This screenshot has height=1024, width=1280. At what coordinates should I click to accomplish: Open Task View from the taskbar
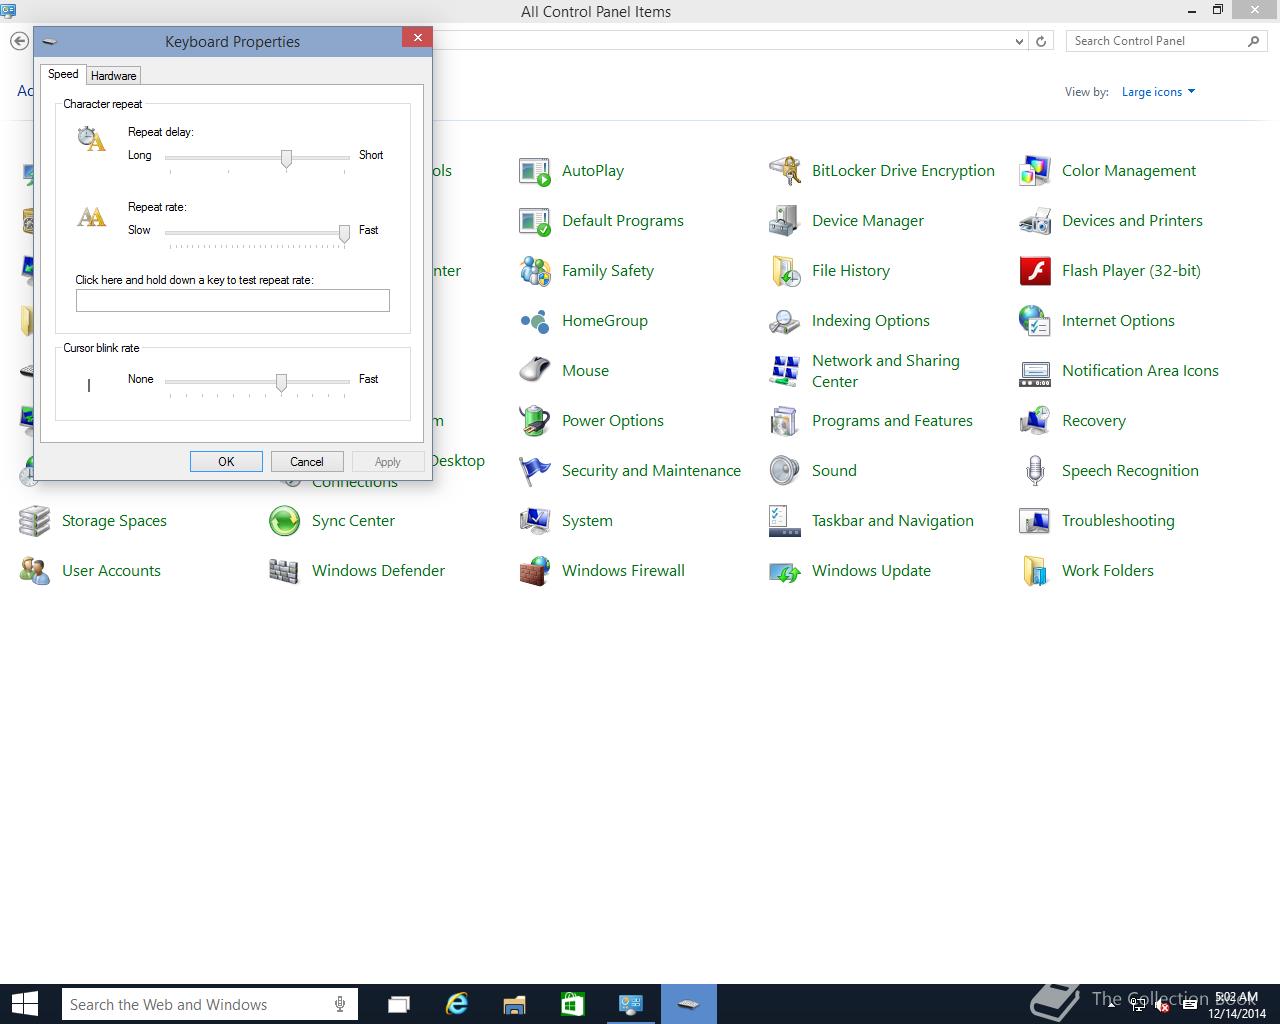[399, 1004]
